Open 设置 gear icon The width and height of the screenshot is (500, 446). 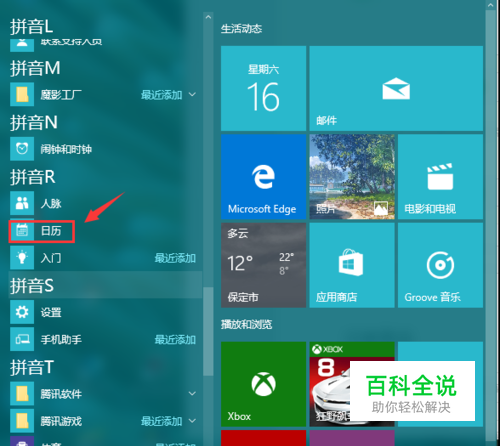22,312
